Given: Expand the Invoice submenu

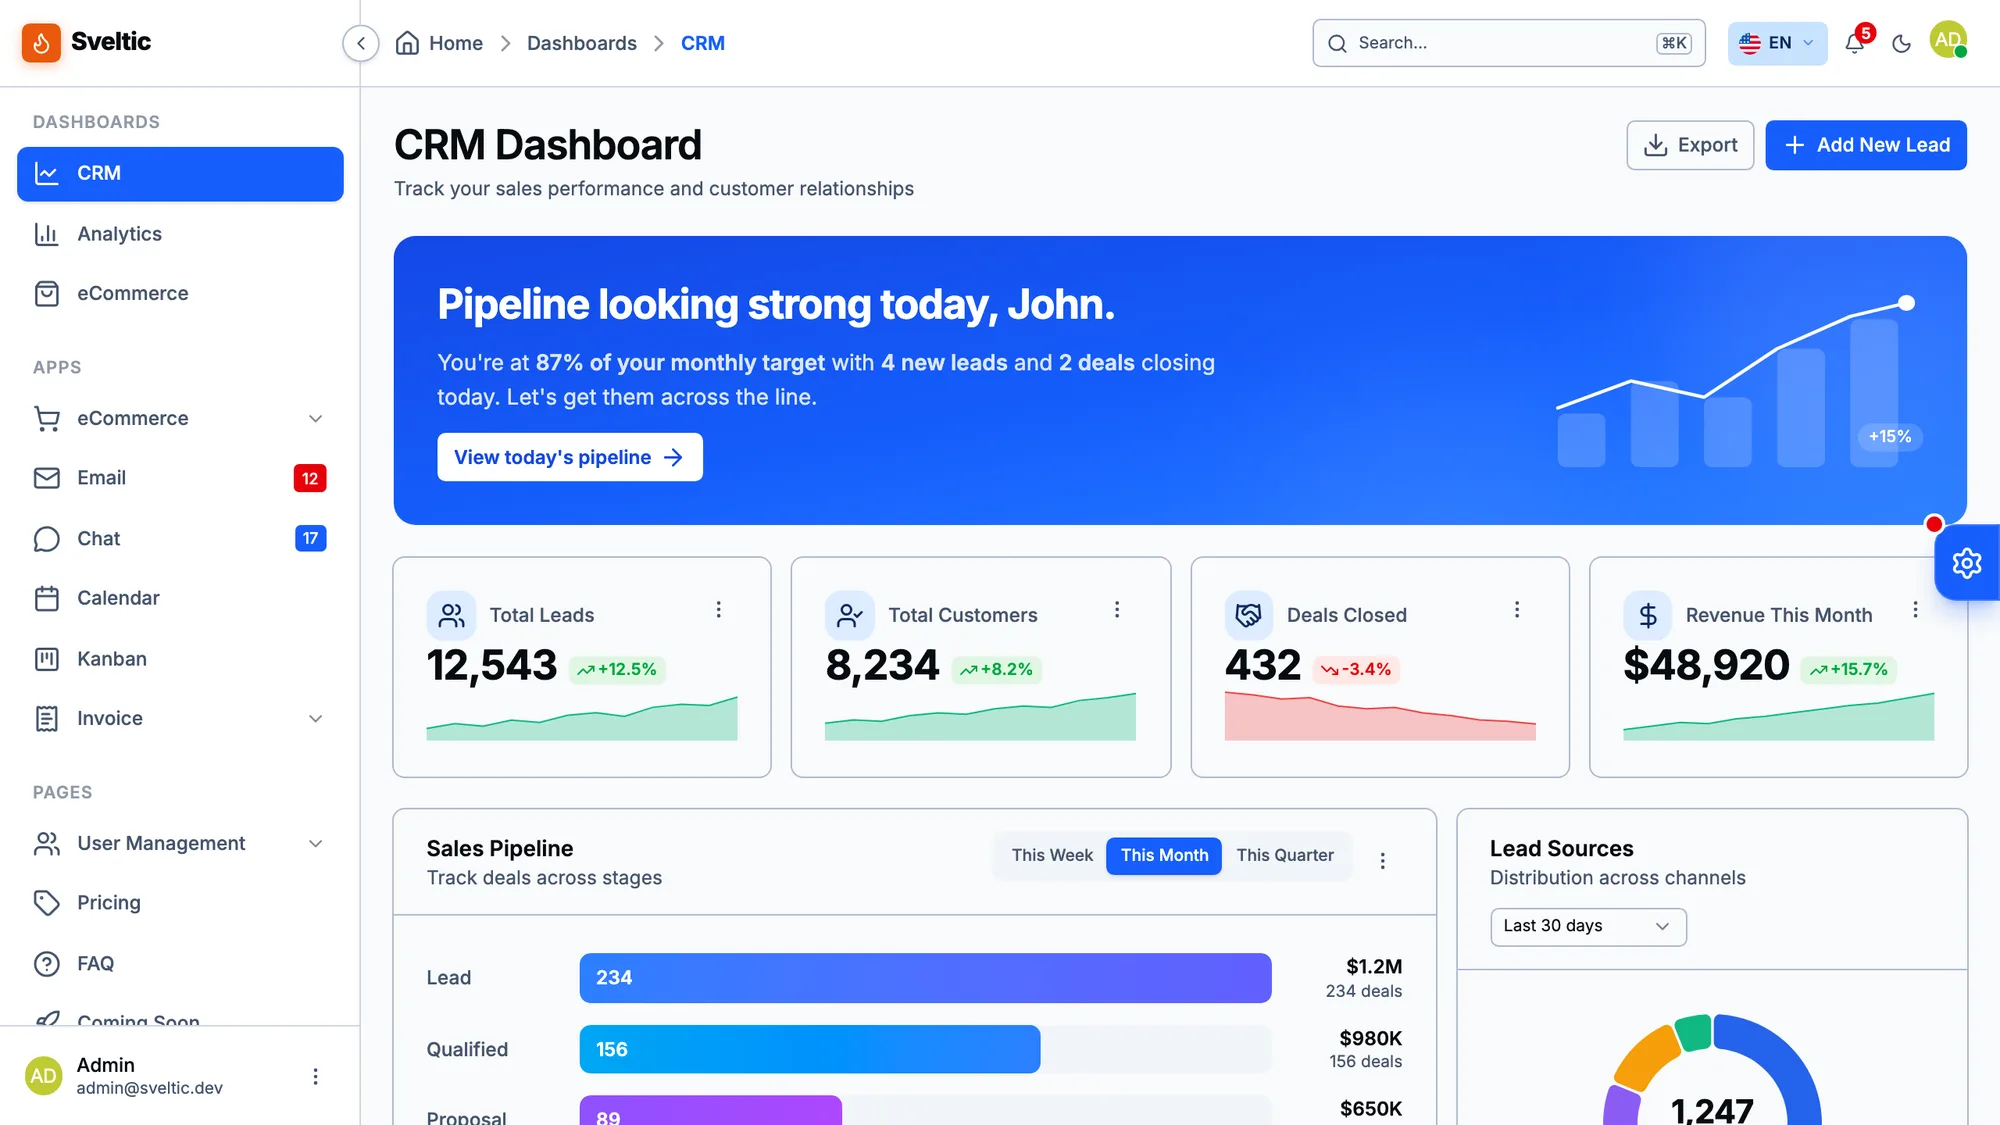Looking at the screenshot, I should [315, 718].
